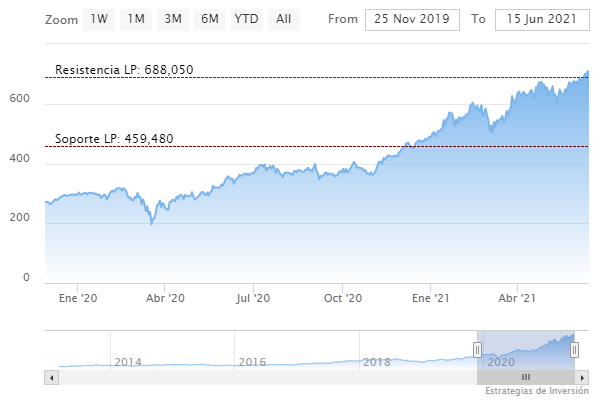
Task: Choose the 6M zoom range
Action: 210,19
